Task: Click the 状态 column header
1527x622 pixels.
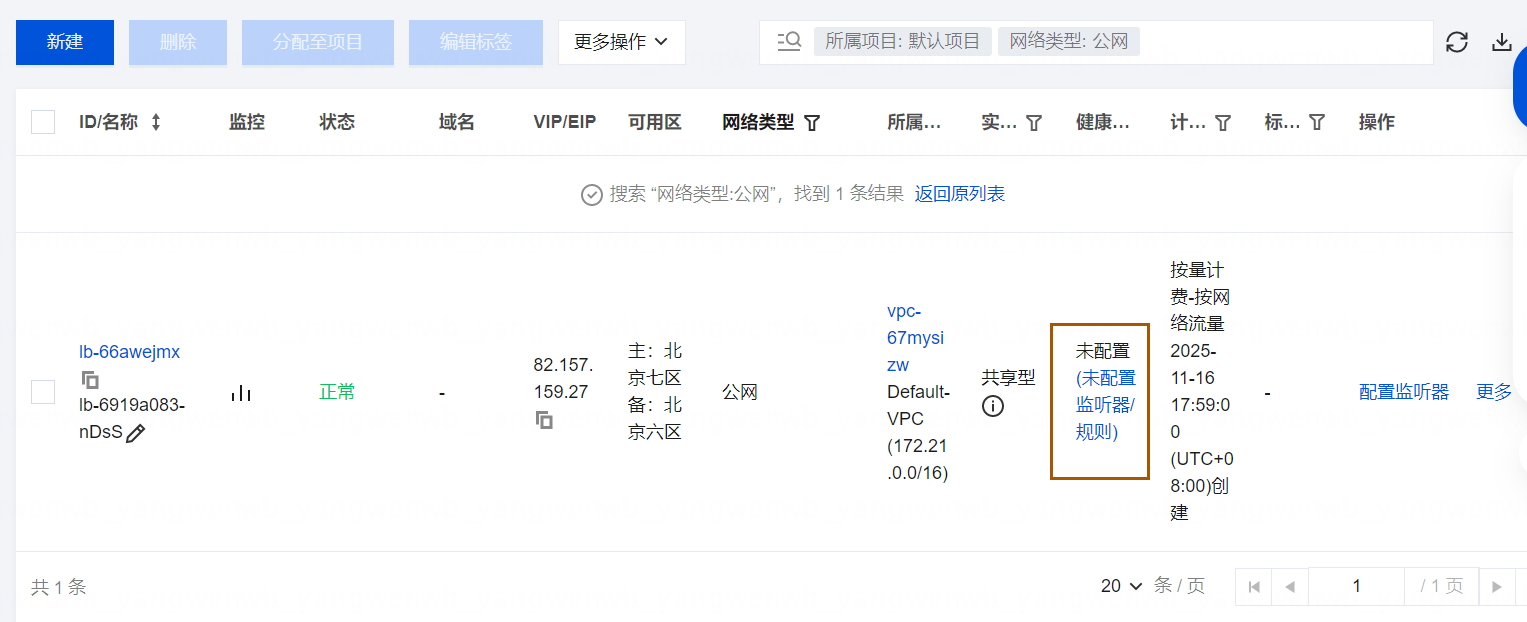Action: click(337, 122)
